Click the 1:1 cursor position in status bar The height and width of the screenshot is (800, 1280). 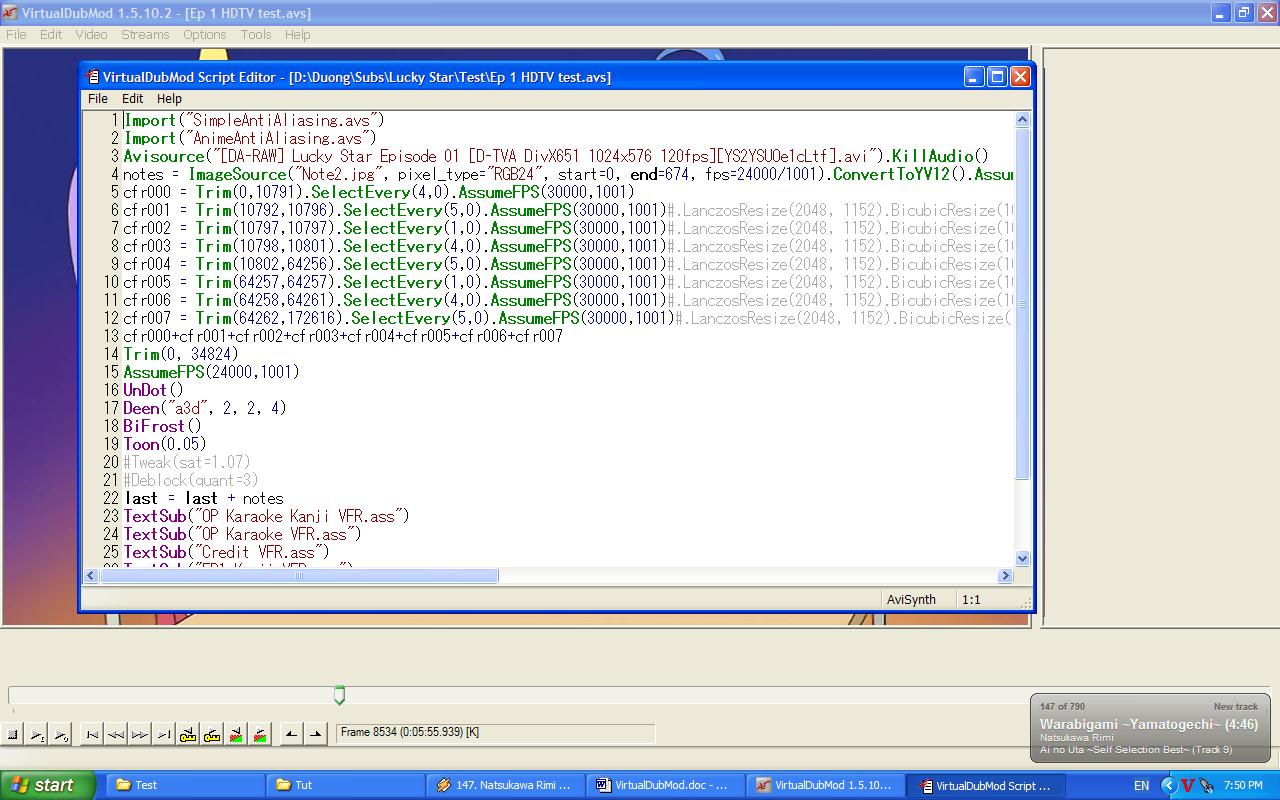[x=971, y=600]
